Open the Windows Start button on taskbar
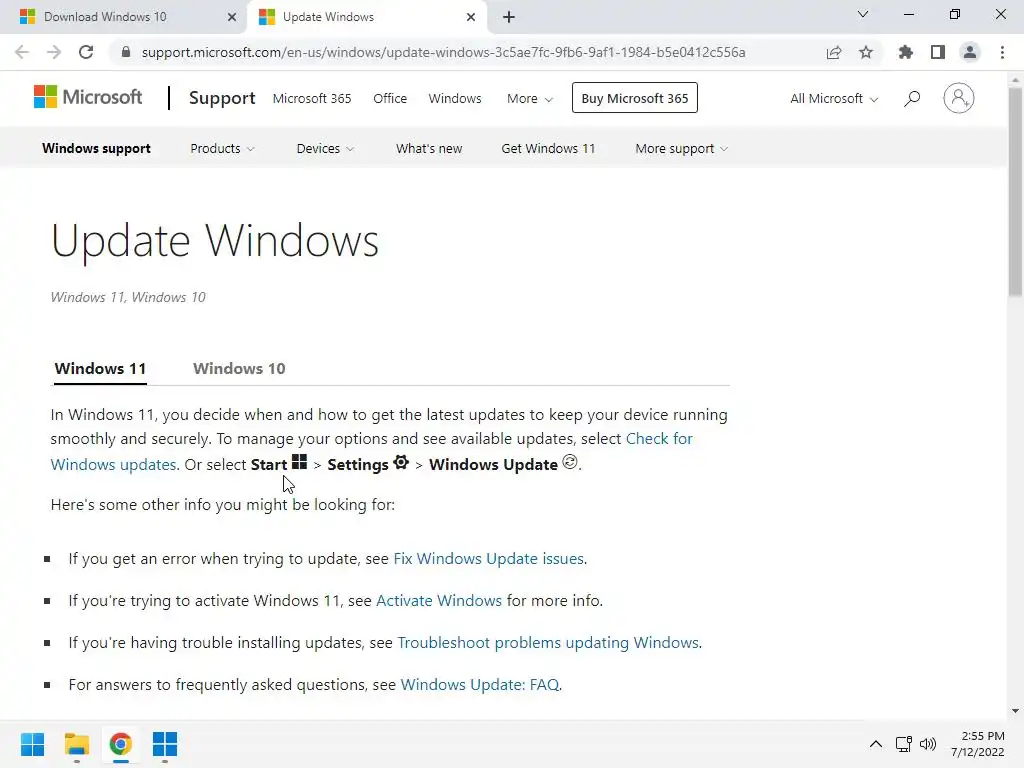Screen dimensions: 1024x768 pyautogui.click(x=32, y=744)
